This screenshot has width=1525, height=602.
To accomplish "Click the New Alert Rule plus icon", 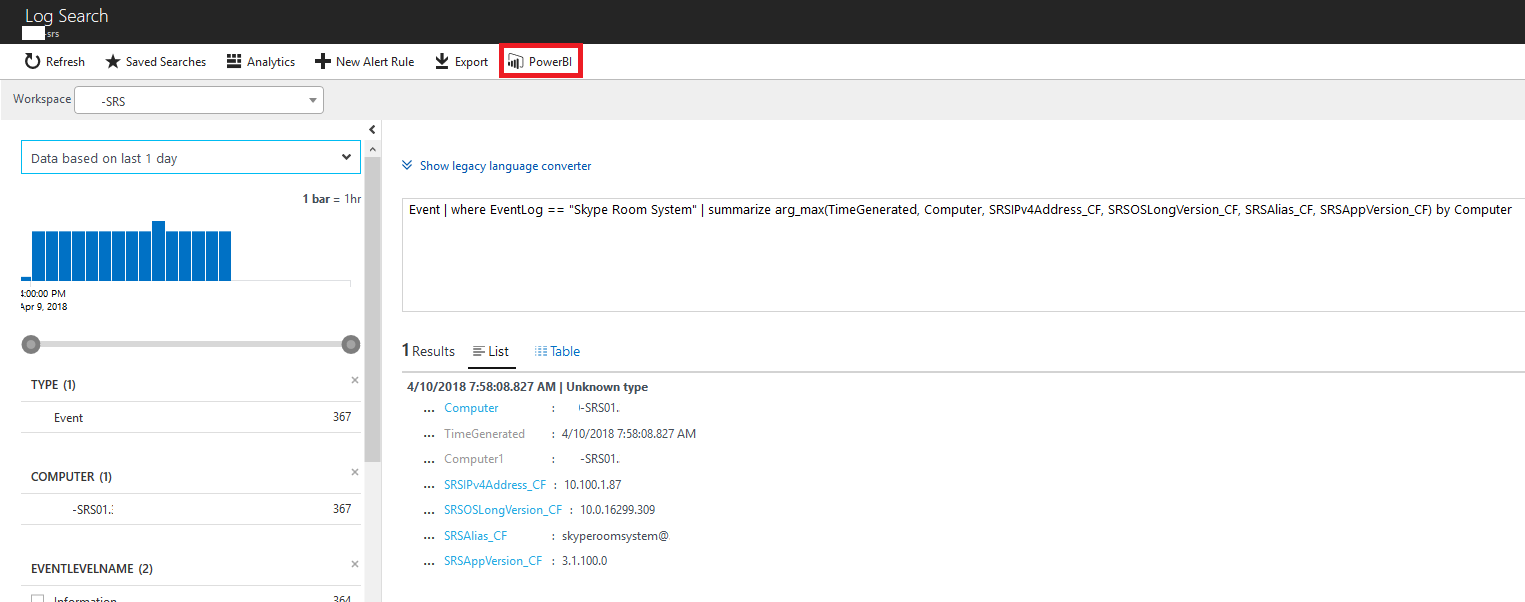I will tap(322, 62).
